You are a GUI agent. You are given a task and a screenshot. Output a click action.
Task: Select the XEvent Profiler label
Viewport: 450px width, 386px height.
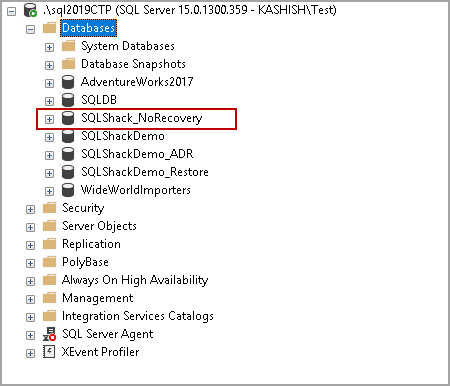pos(100,352)
